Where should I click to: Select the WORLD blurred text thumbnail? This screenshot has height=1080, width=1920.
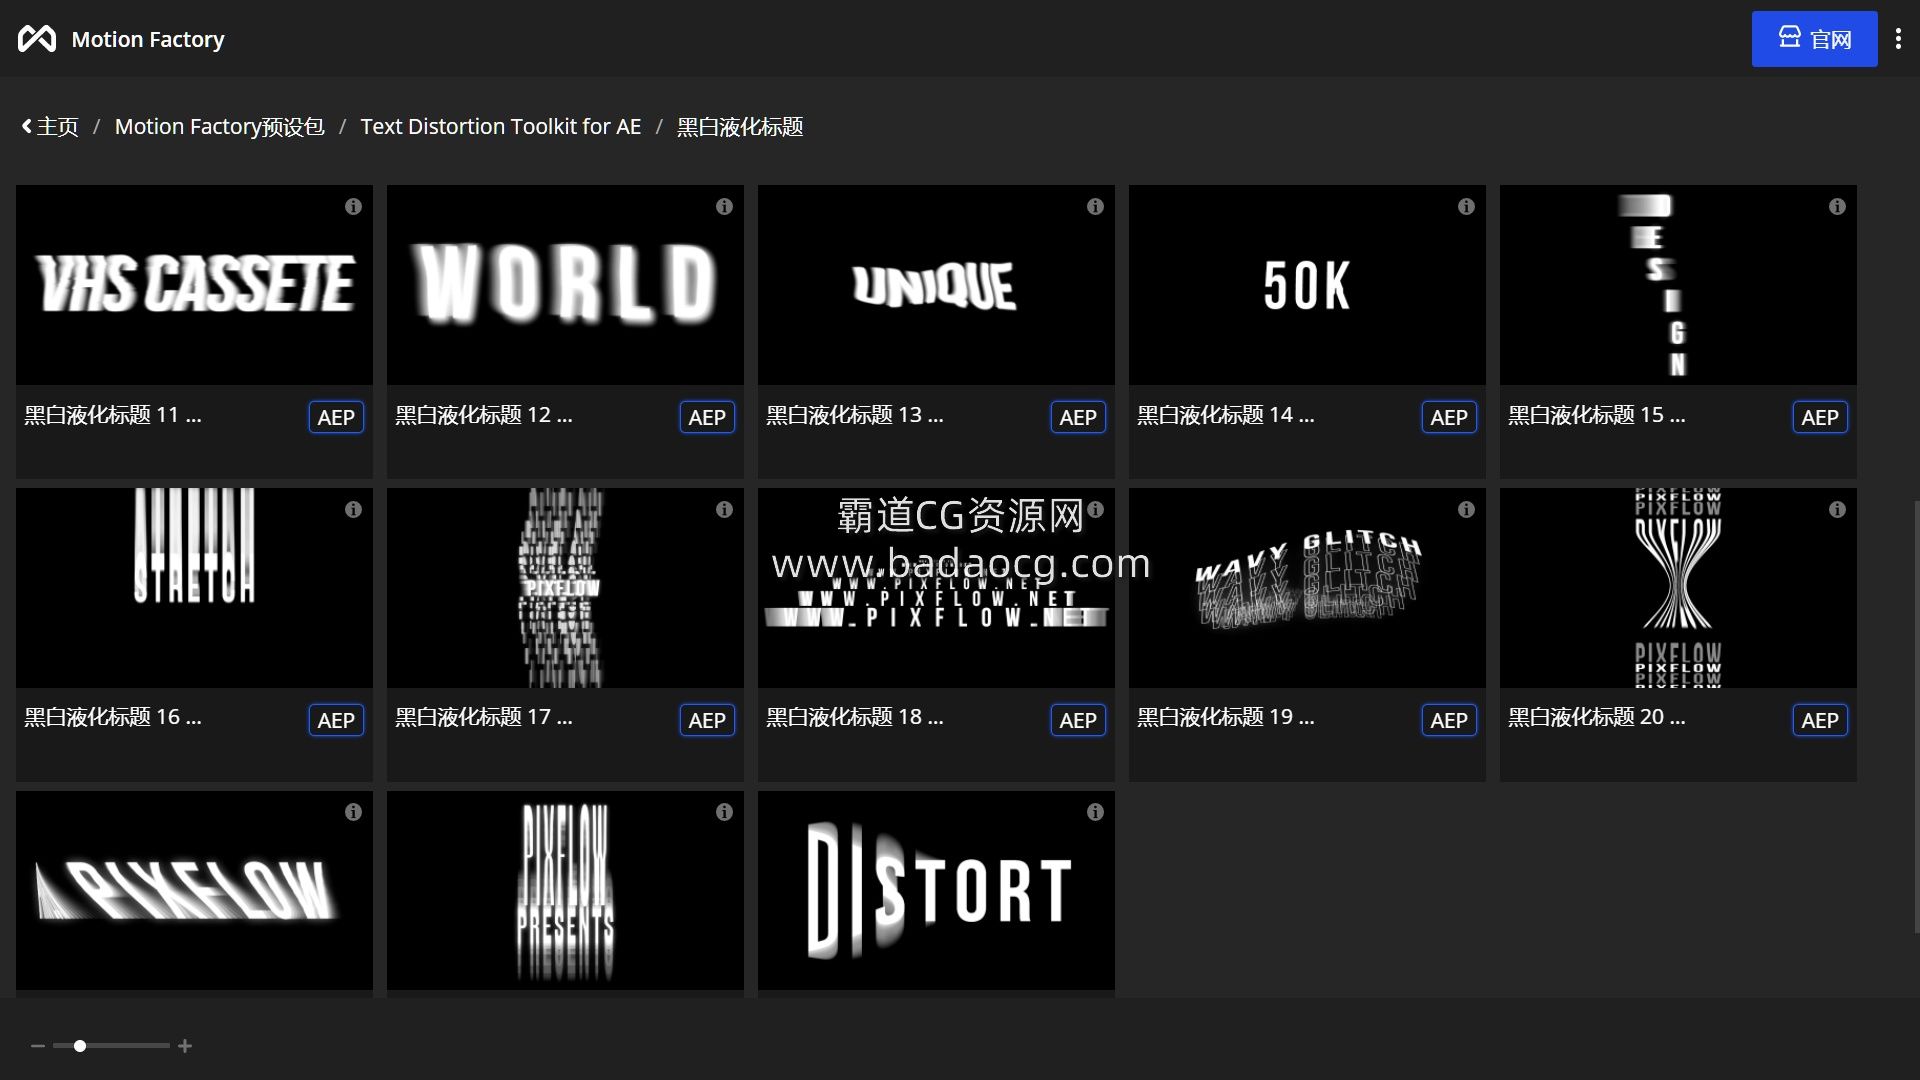[565, 285]
